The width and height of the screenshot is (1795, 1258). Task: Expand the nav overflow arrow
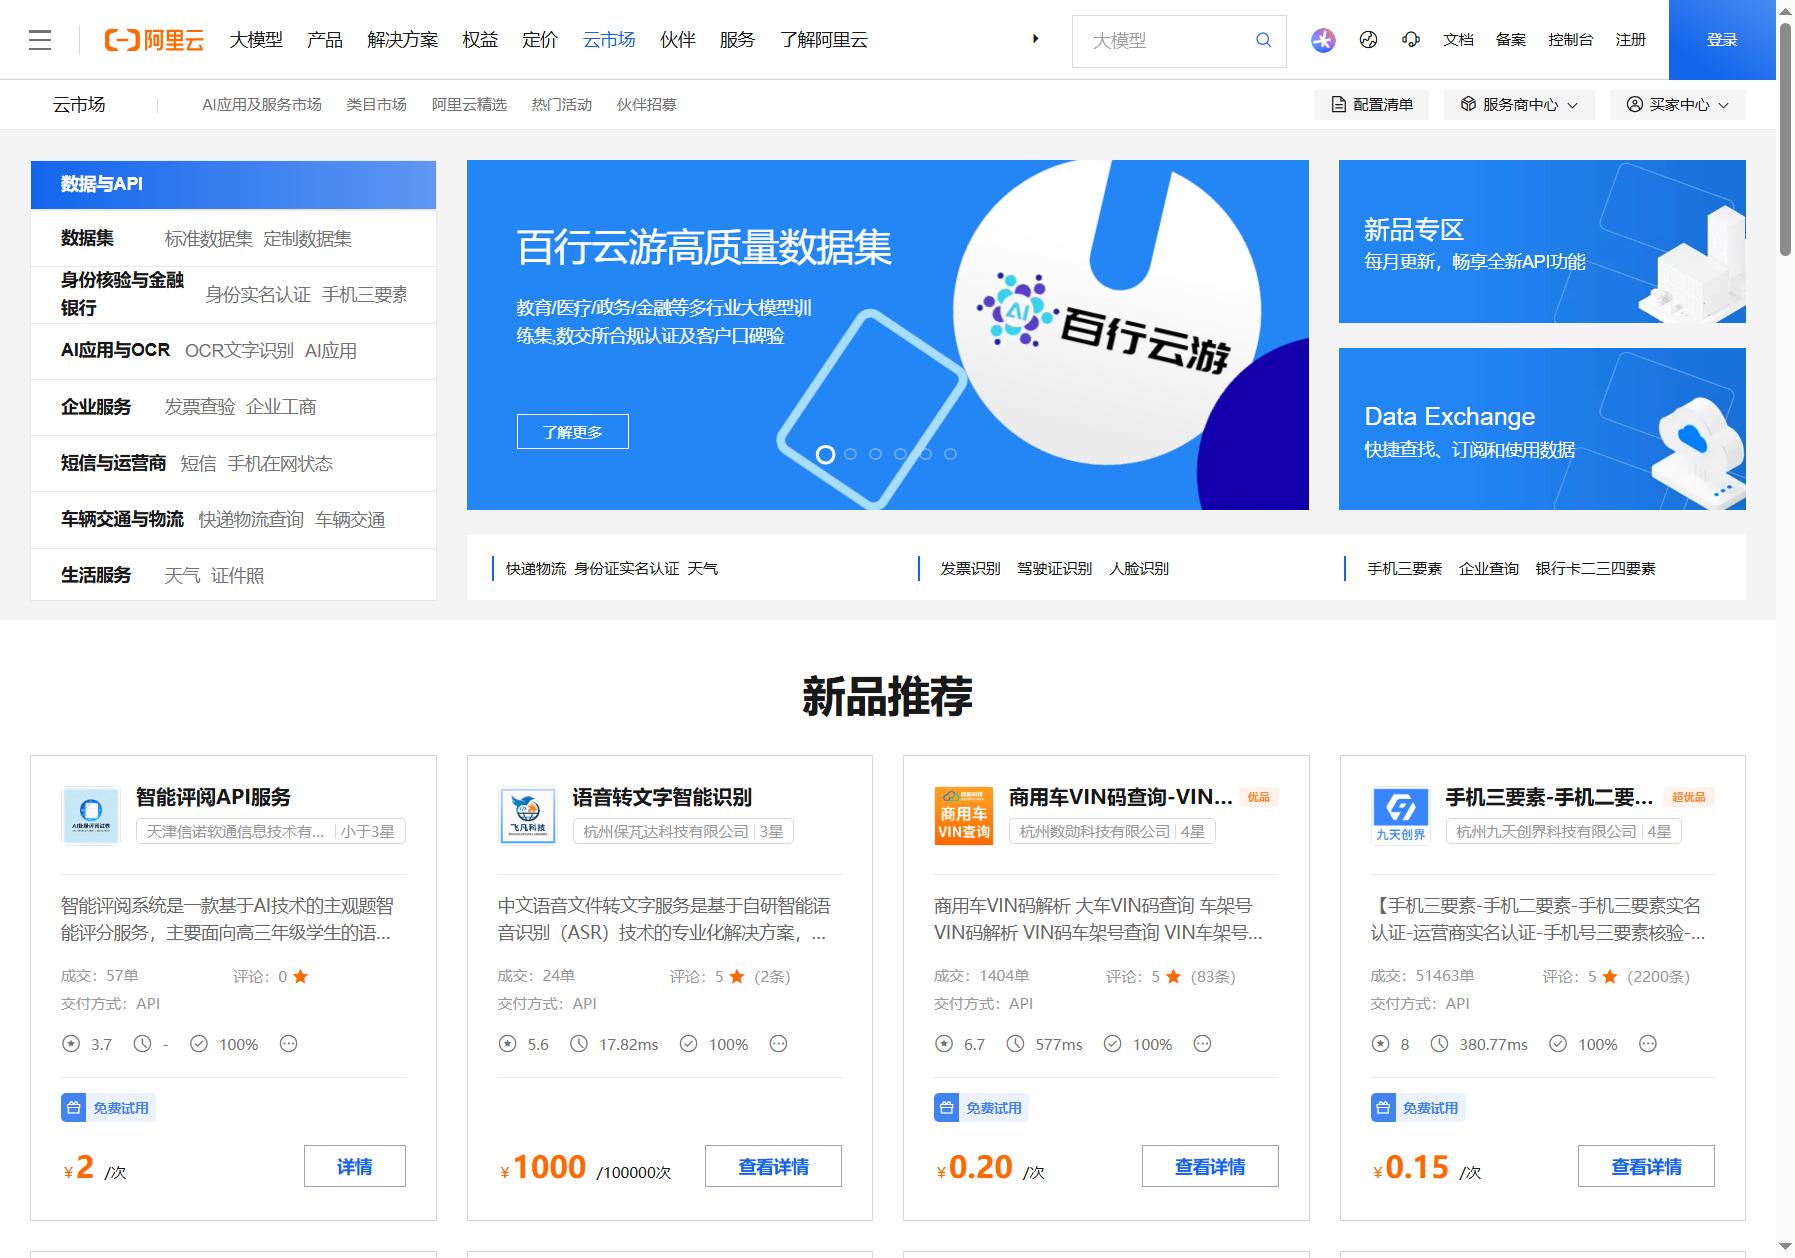coord(1035,39)
